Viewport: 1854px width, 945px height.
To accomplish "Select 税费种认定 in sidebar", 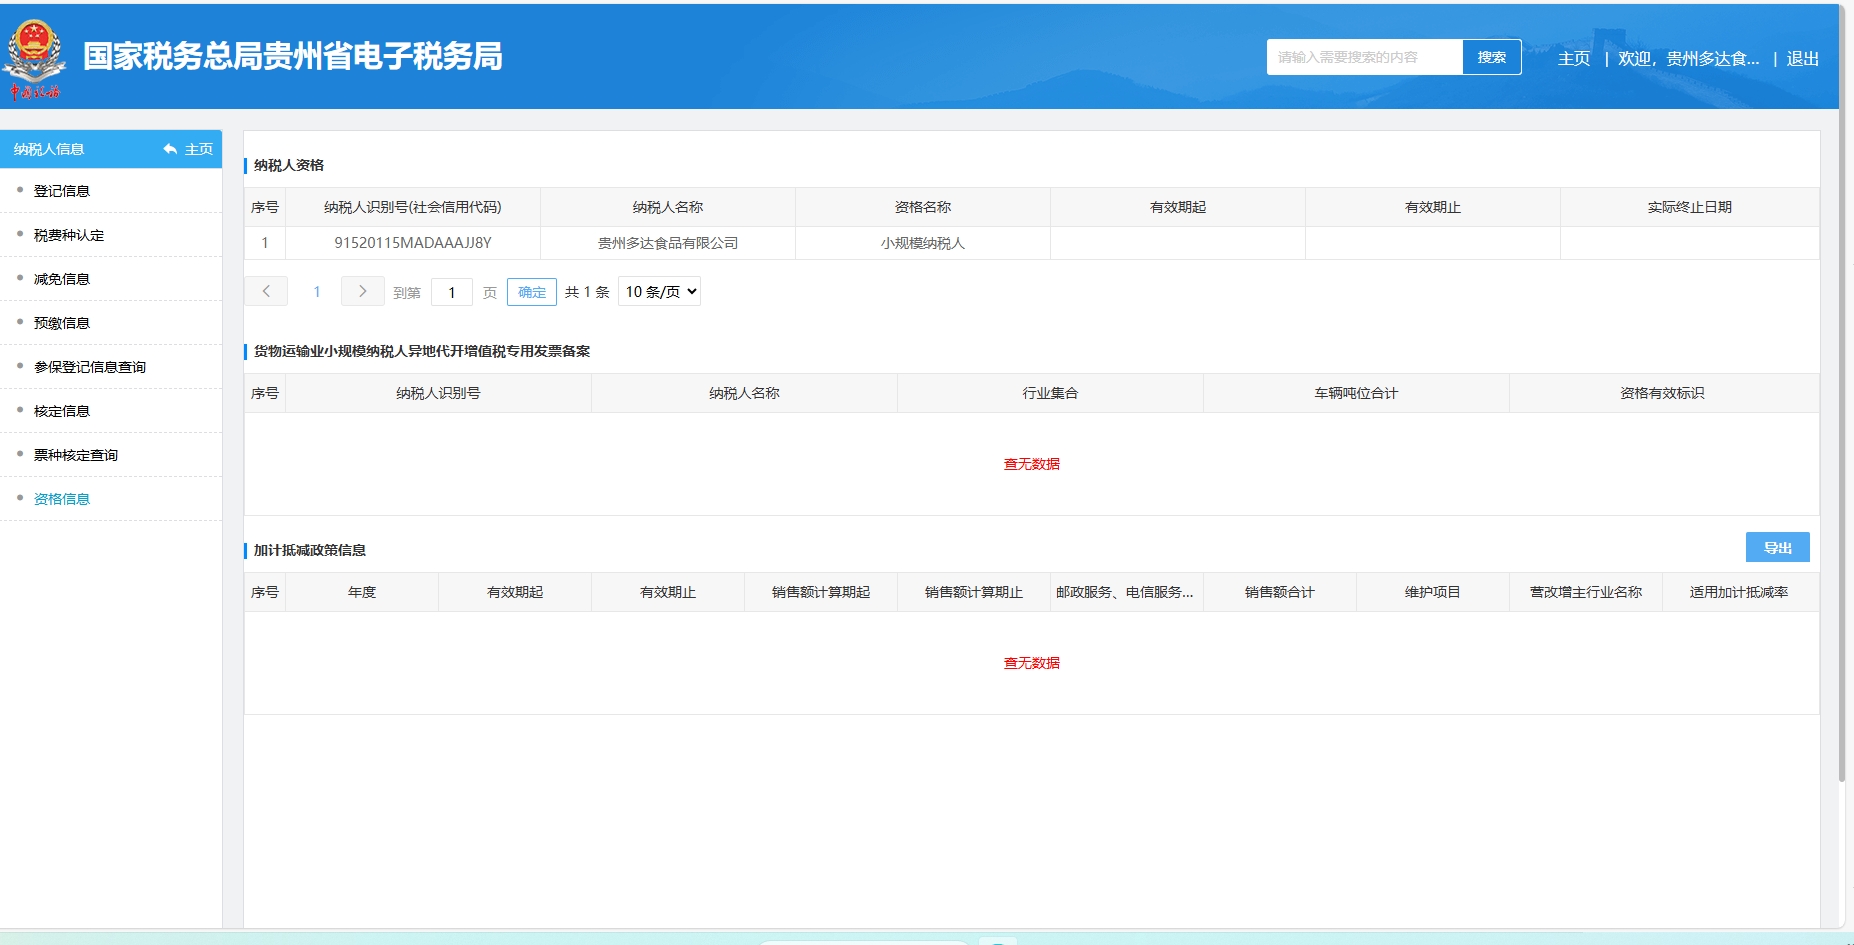I will click(69, 235).
